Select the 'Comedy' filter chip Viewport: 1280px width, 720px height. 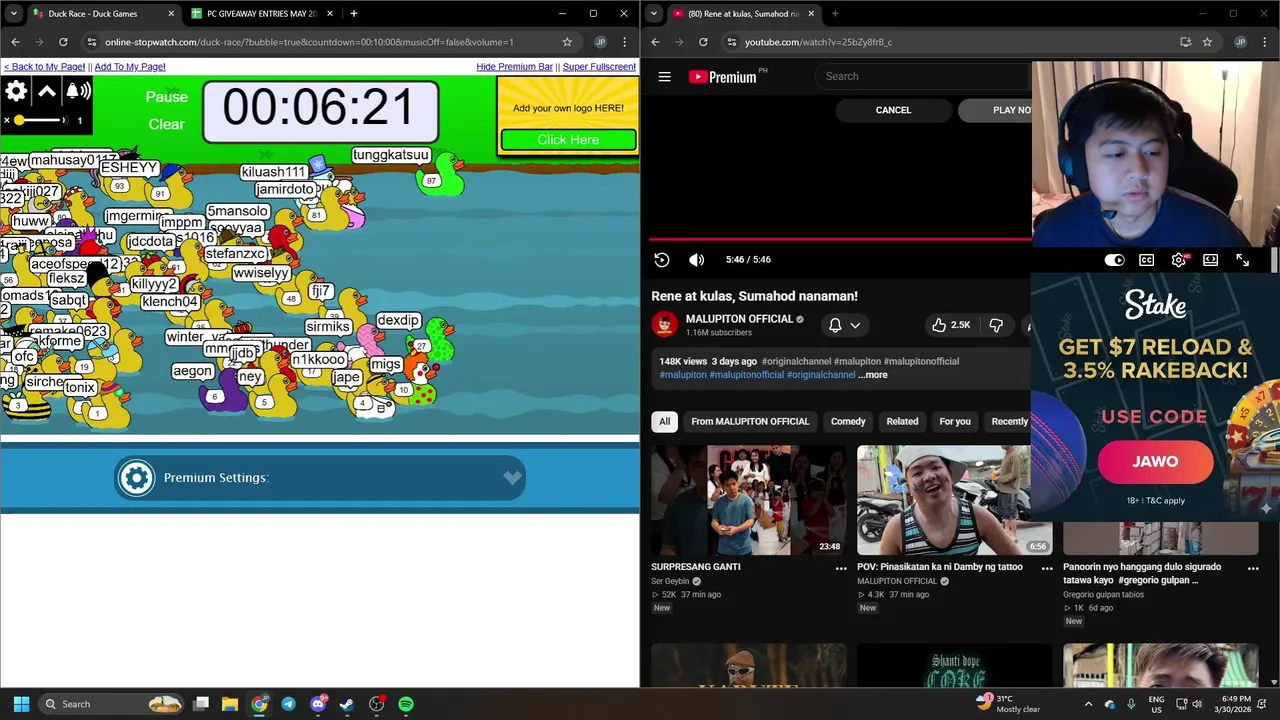[x=848, y=421]
